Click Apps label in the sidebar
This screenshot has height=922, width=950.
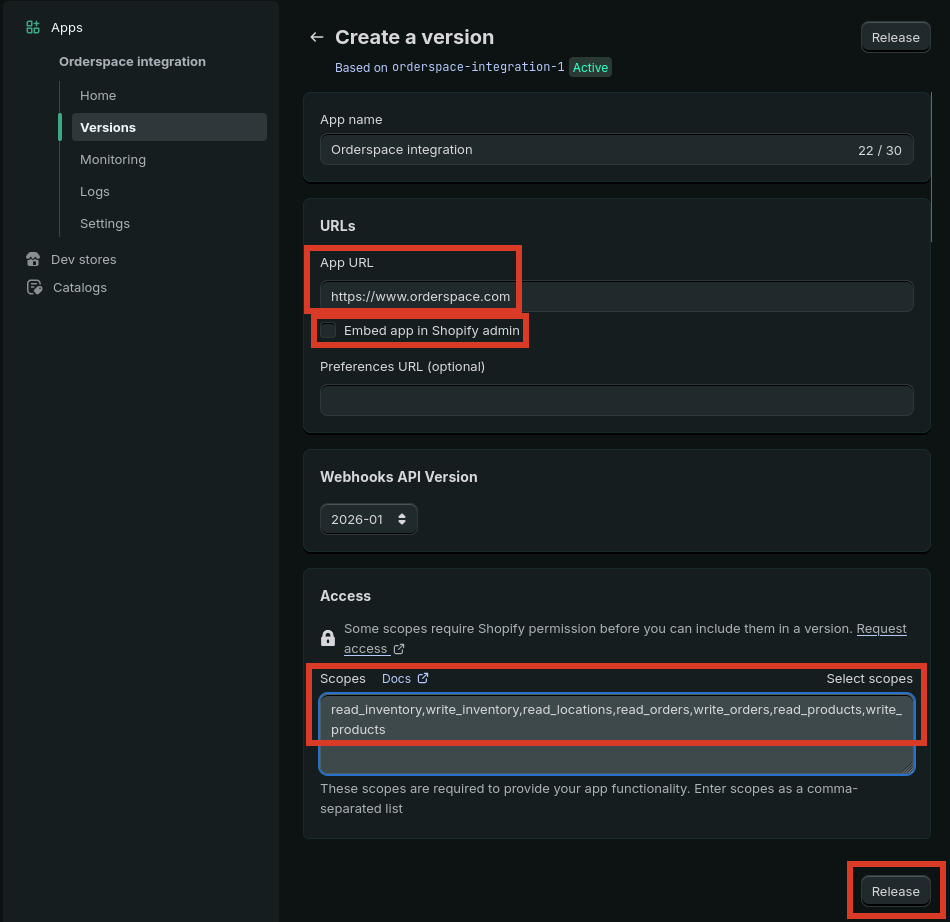[67, 28]
